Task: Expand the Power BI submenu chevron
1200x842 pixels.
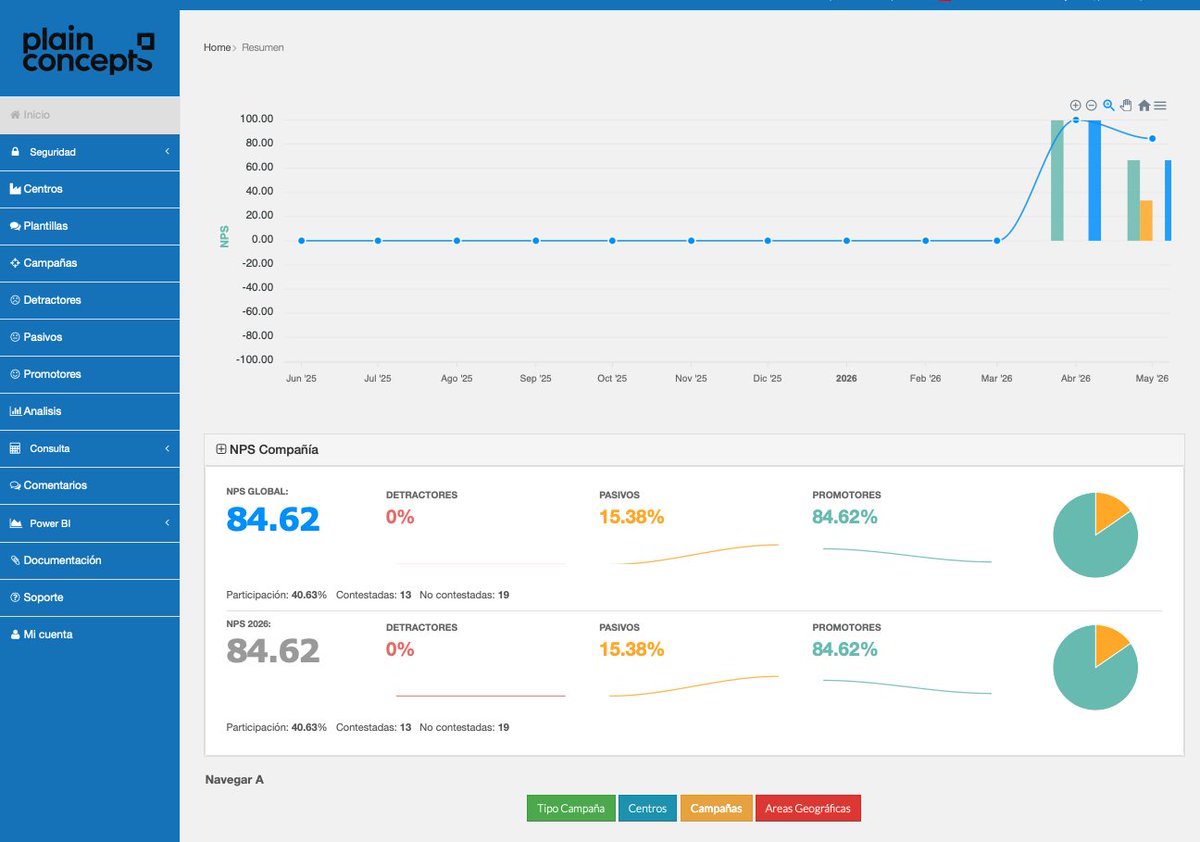Action: point(167,523)
